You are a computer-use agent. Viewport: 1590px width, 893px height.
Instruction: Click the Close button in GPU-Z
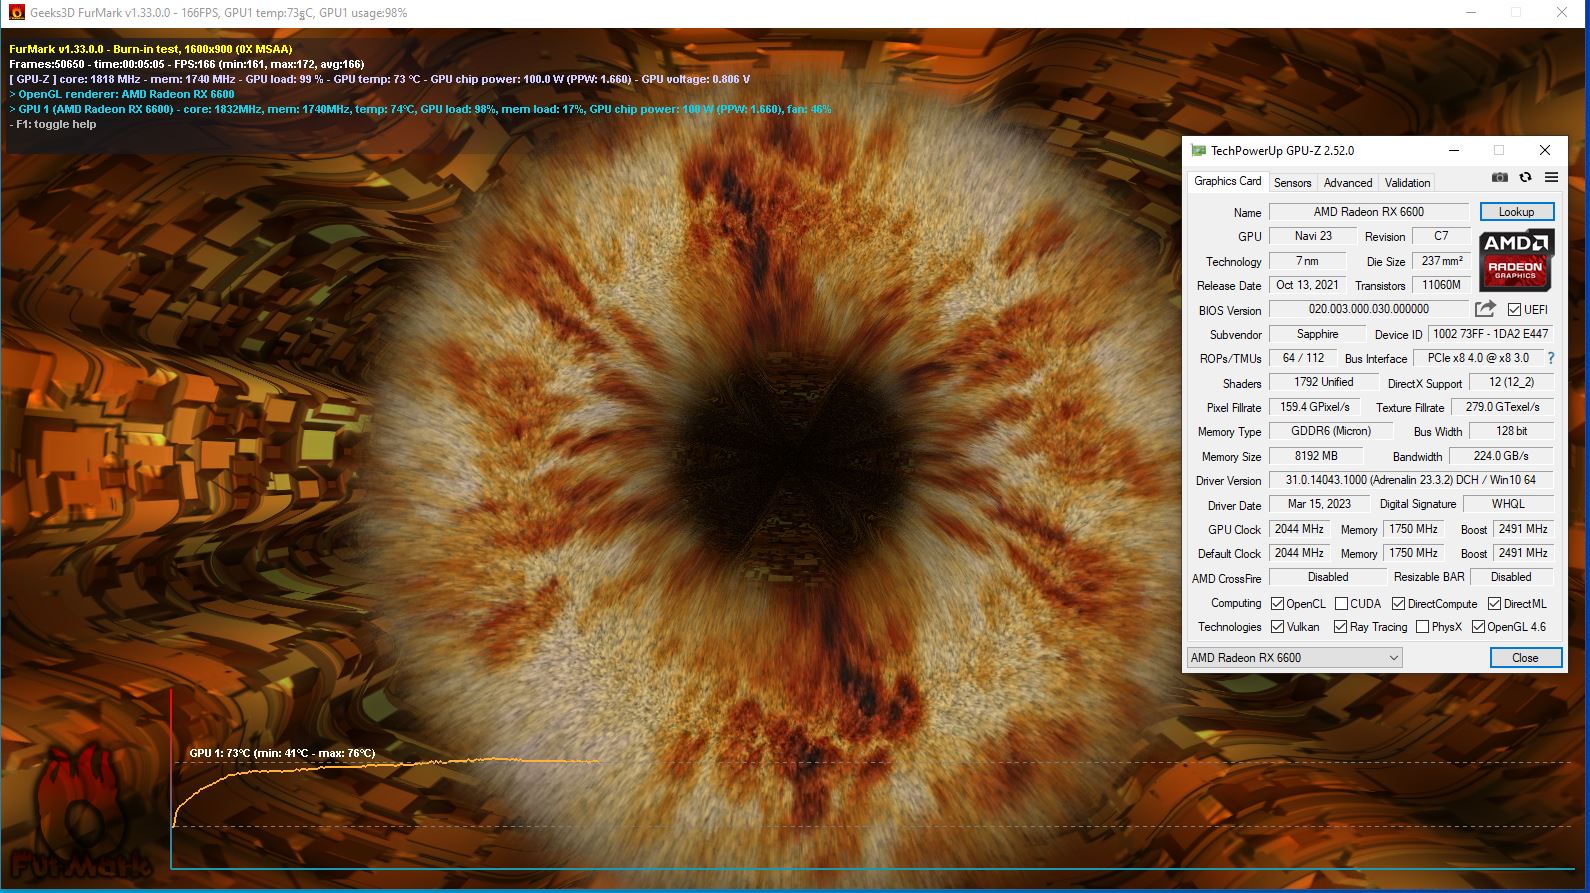point(1525,658)
